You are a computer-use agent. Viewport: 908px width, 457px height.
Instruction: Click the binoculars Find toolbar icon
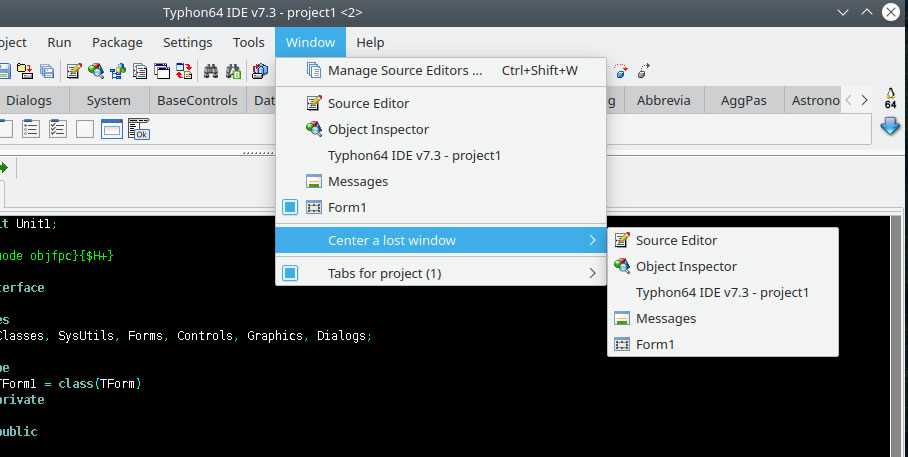(x=211, y=71)
